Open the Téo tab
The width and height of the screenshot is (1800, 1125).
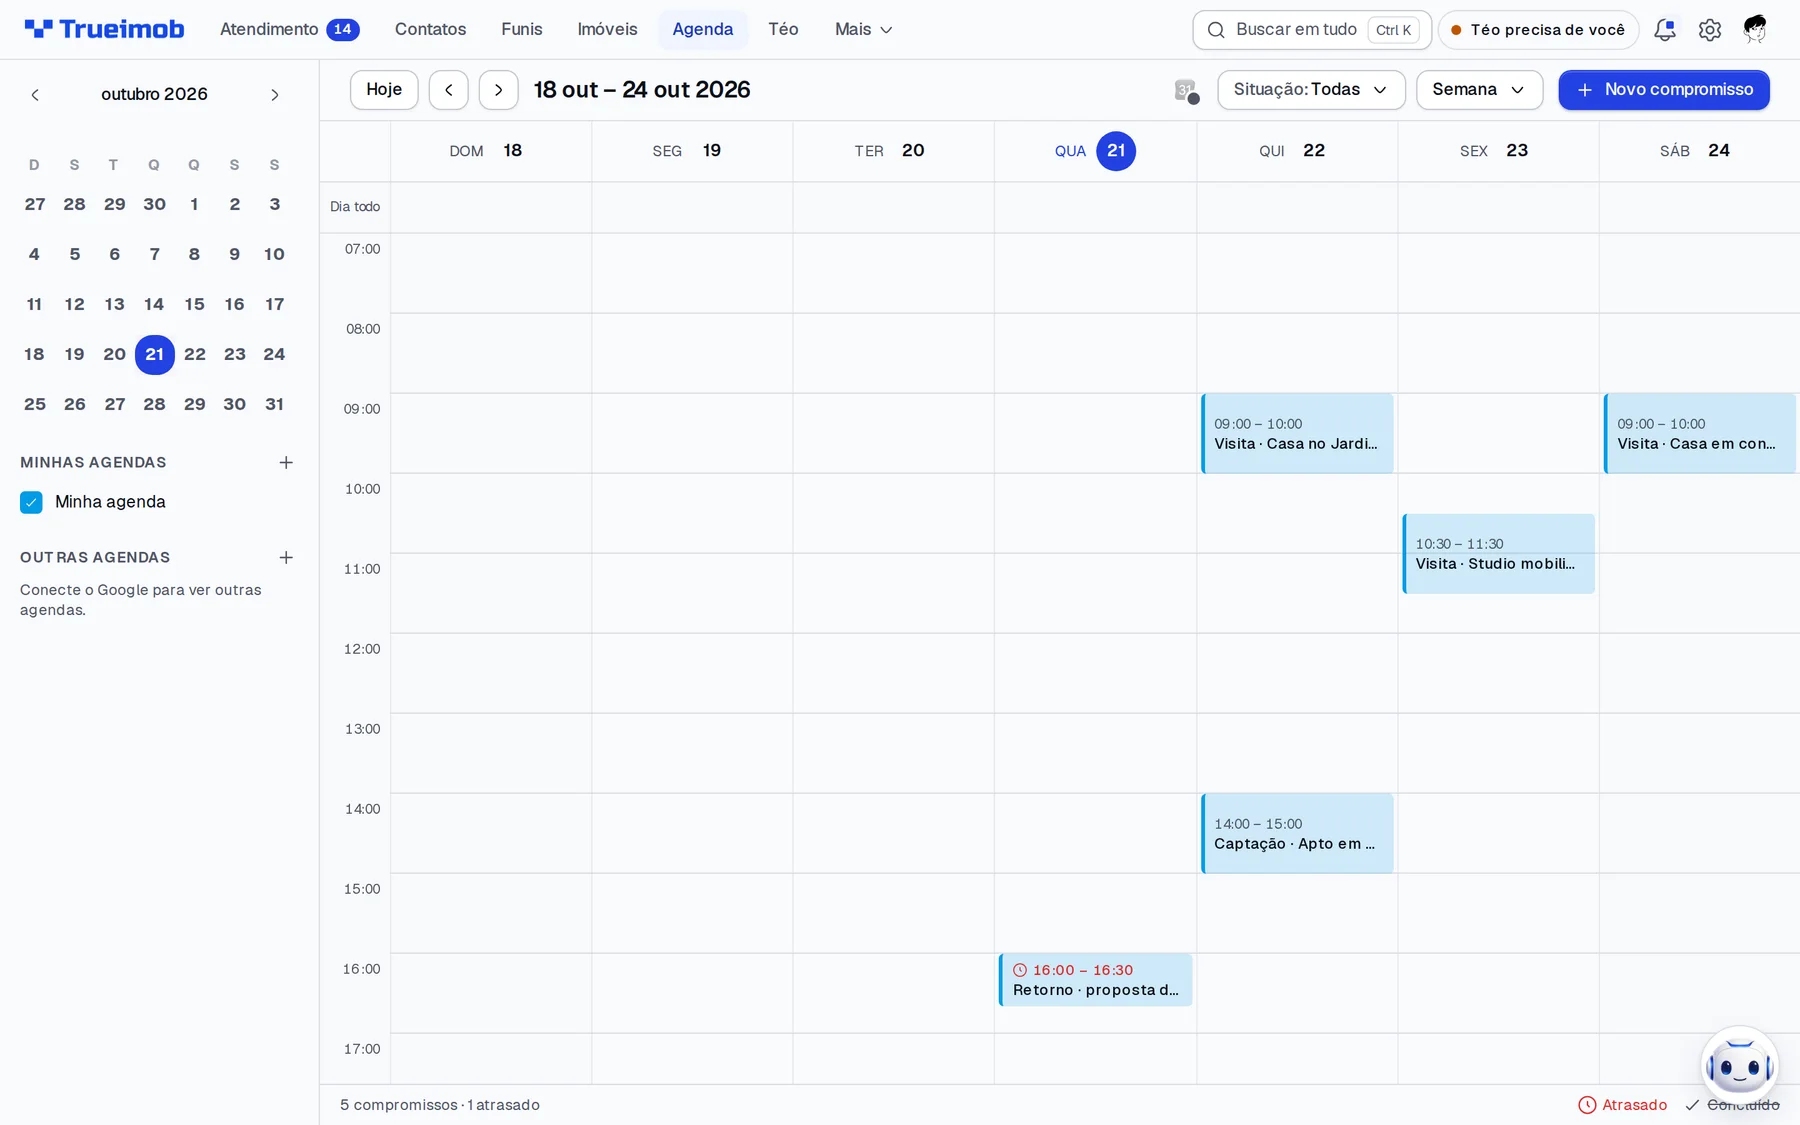click(x=783, y=30)
